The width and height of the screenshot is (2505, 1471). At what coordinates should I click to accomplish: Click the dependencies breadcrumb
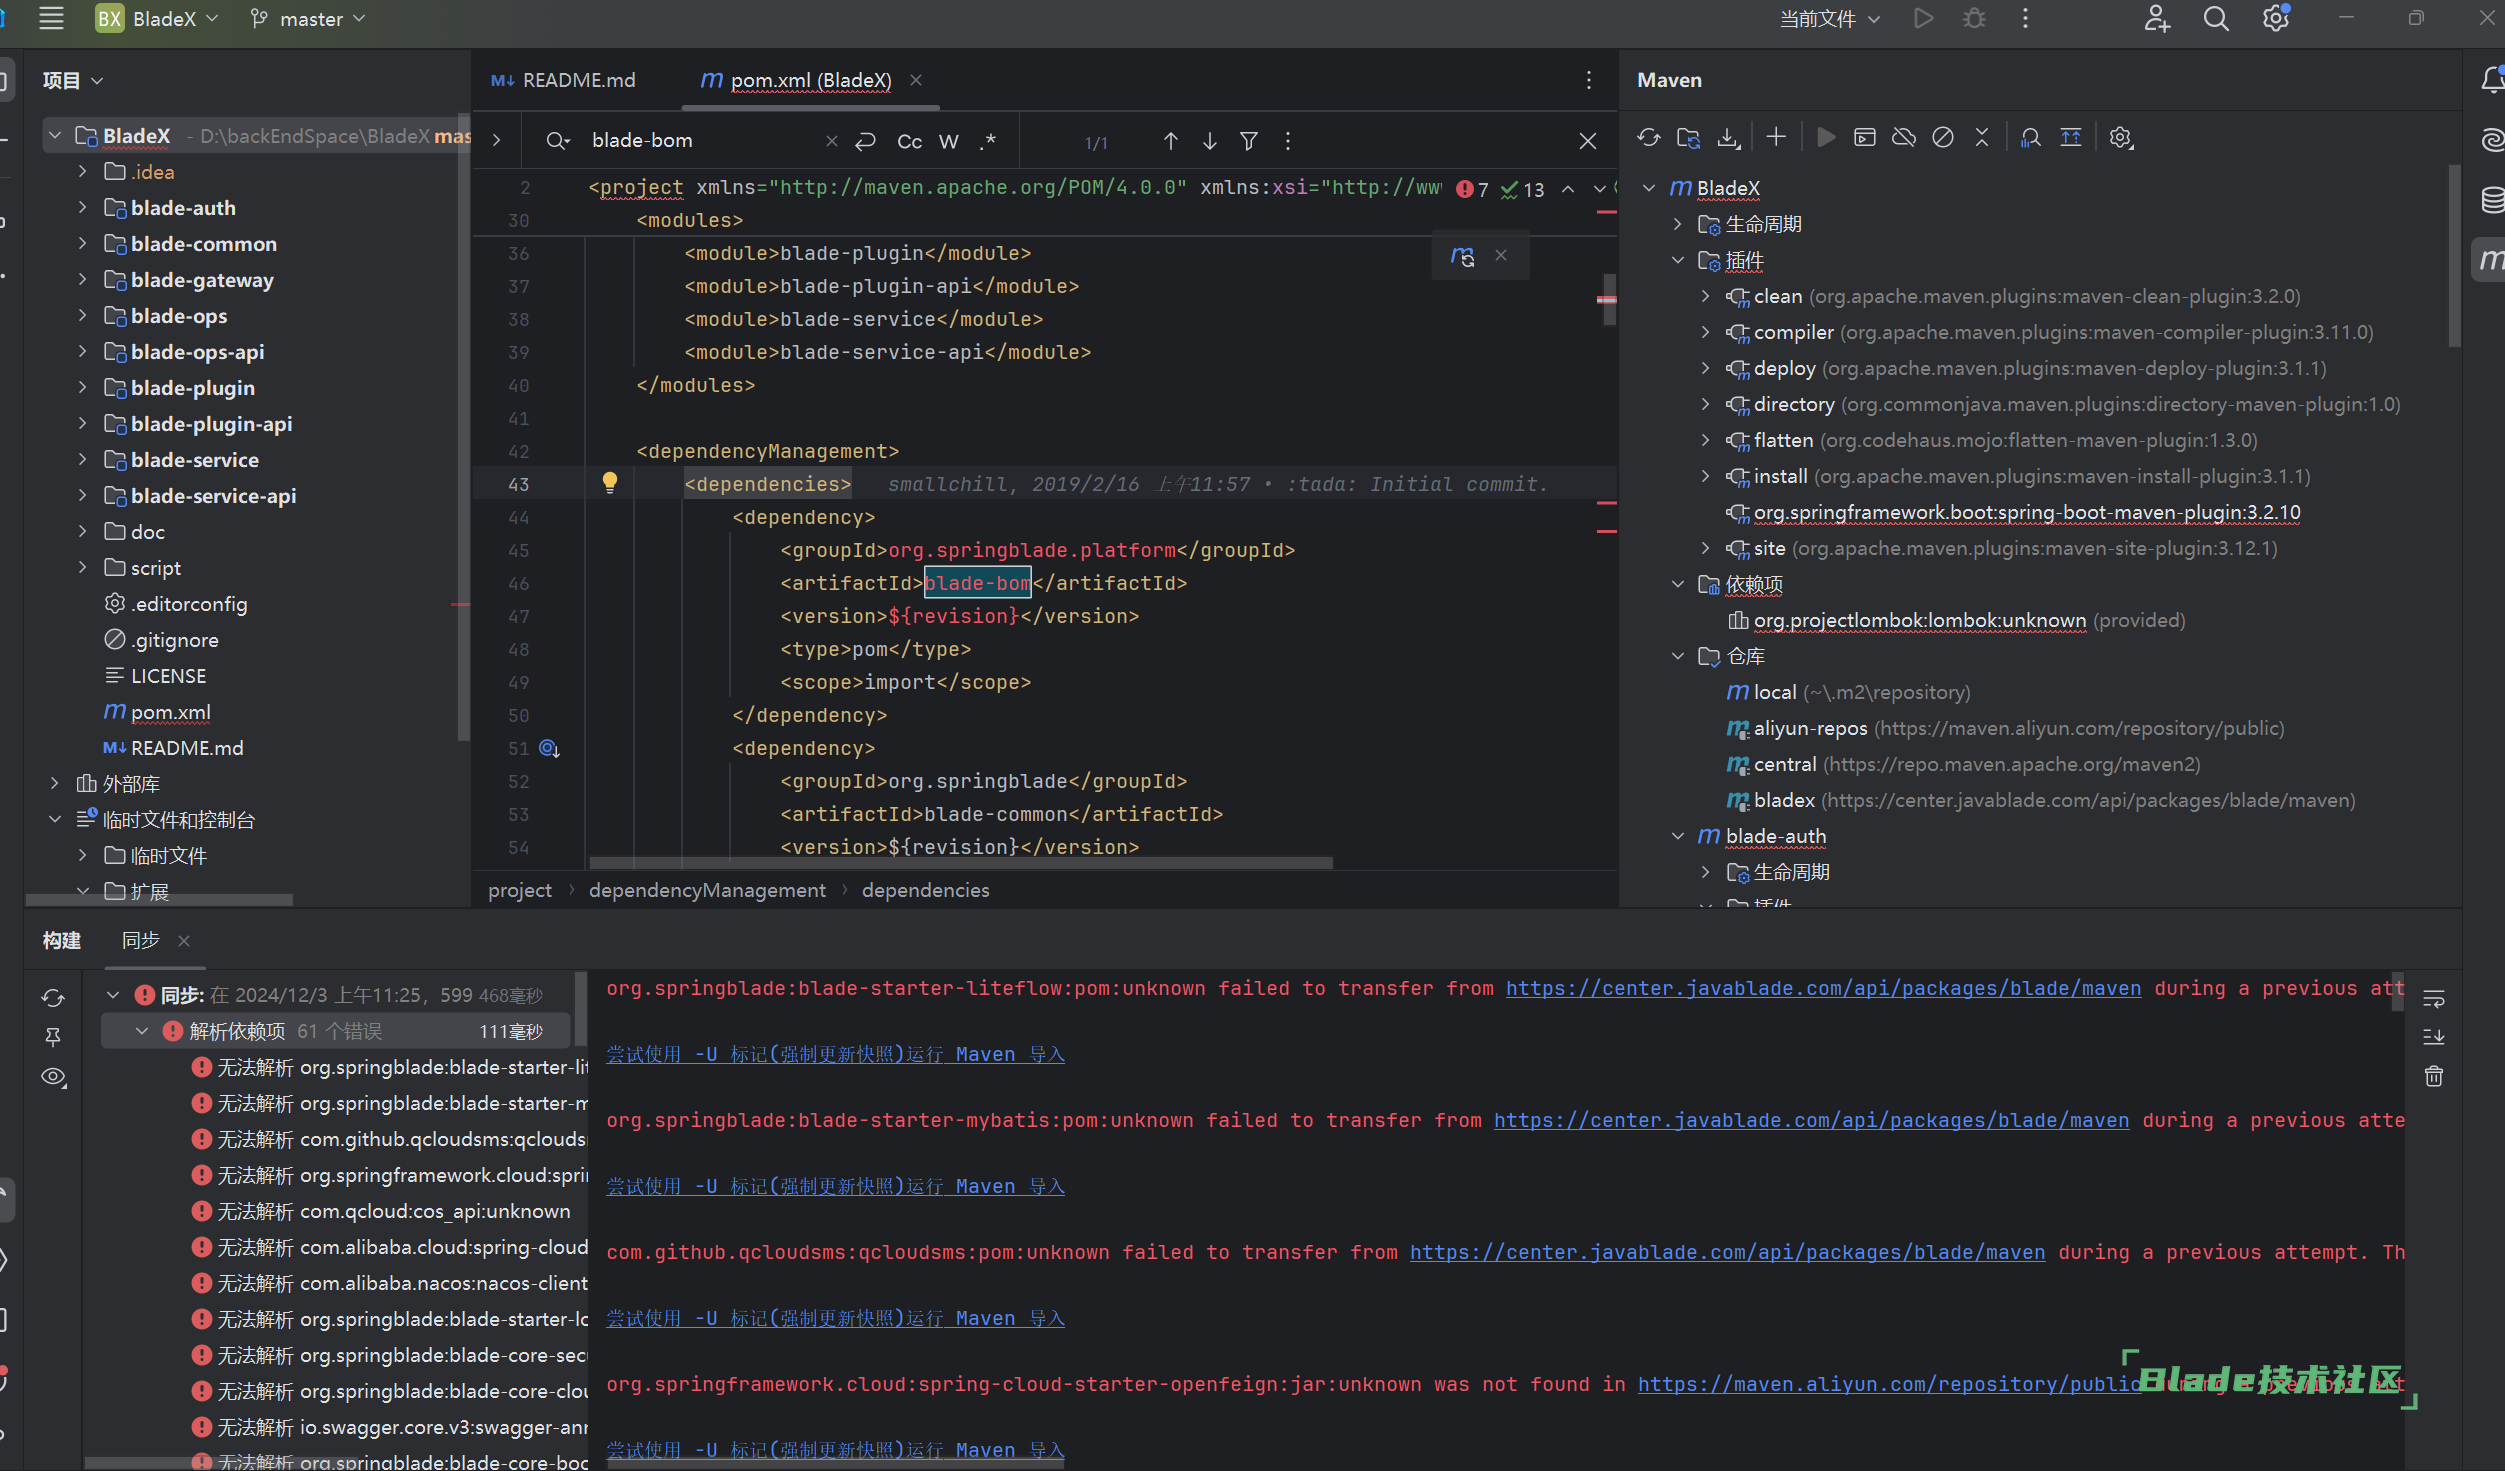926,890
